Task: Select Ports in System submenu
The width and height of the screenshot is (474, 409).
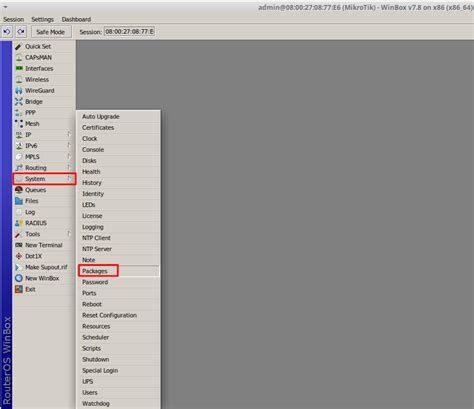Action: [118, 293]
